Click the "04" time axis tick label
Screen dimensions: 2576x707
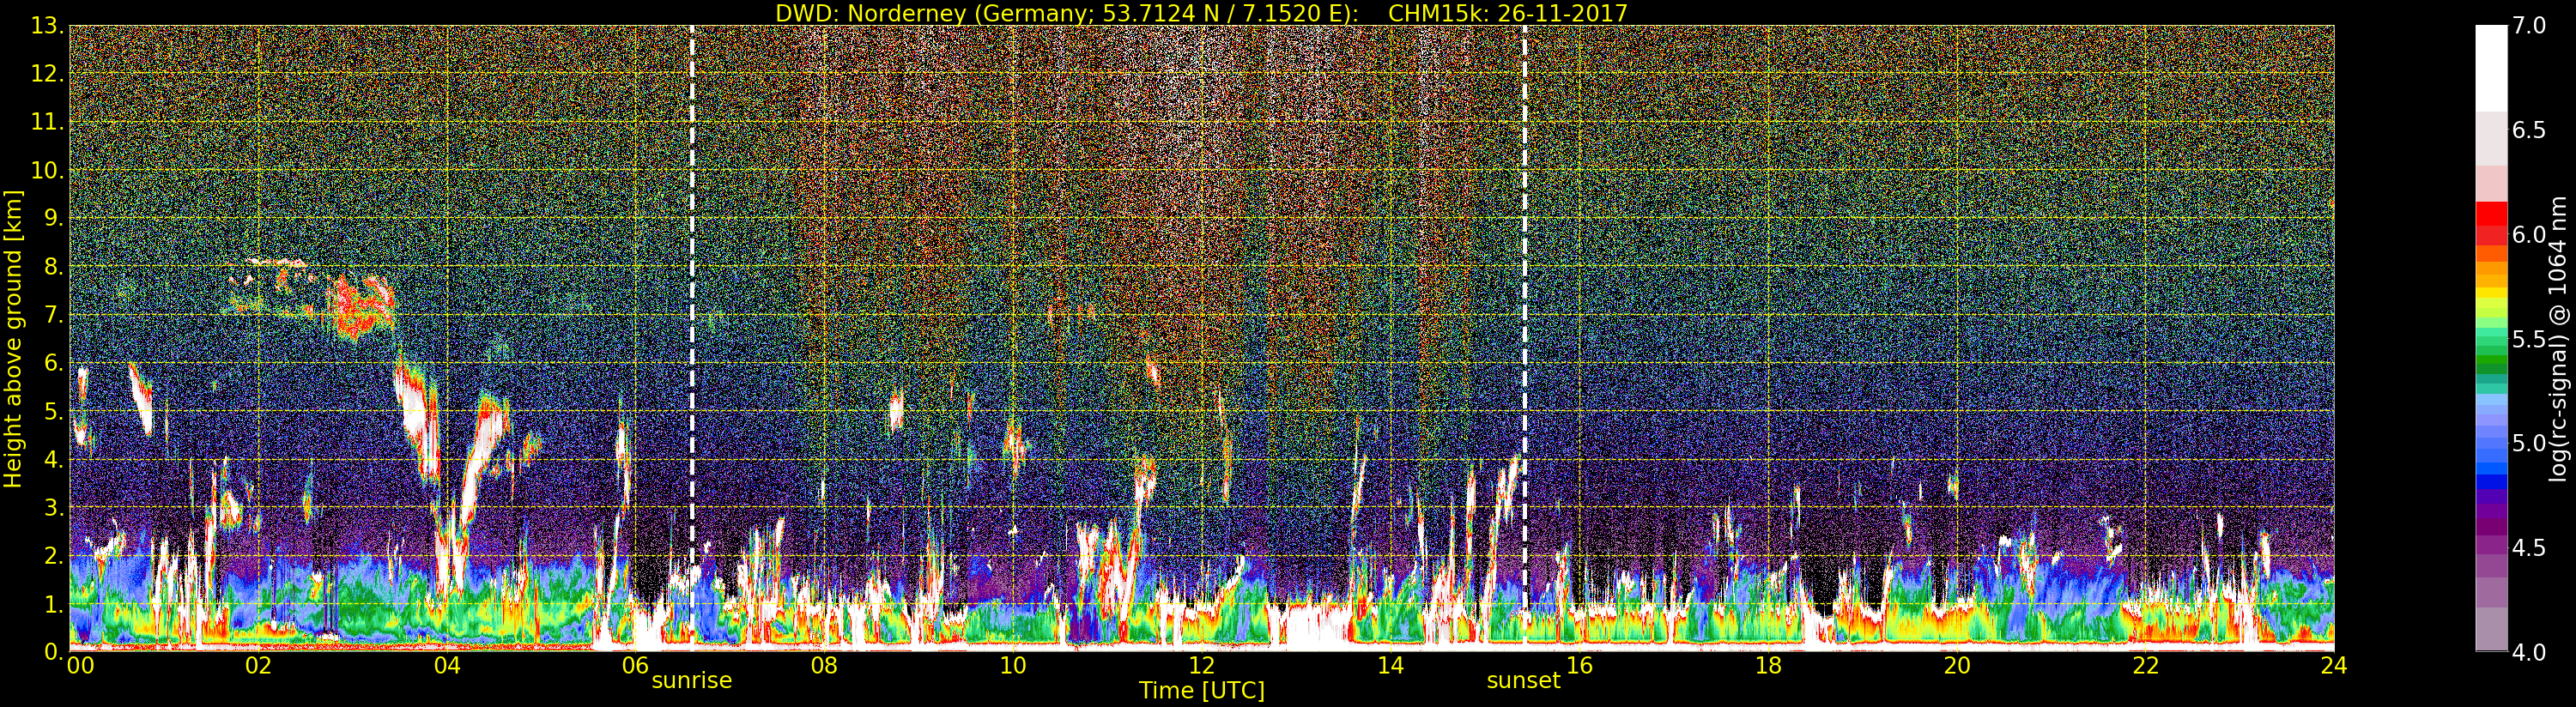pyautogui.click(x=447, y=665)
